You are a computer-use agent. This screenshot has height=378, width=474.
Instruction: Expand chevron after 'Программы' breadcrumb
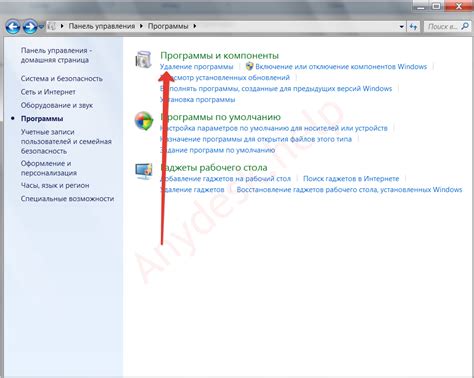(x=195, y=26)
